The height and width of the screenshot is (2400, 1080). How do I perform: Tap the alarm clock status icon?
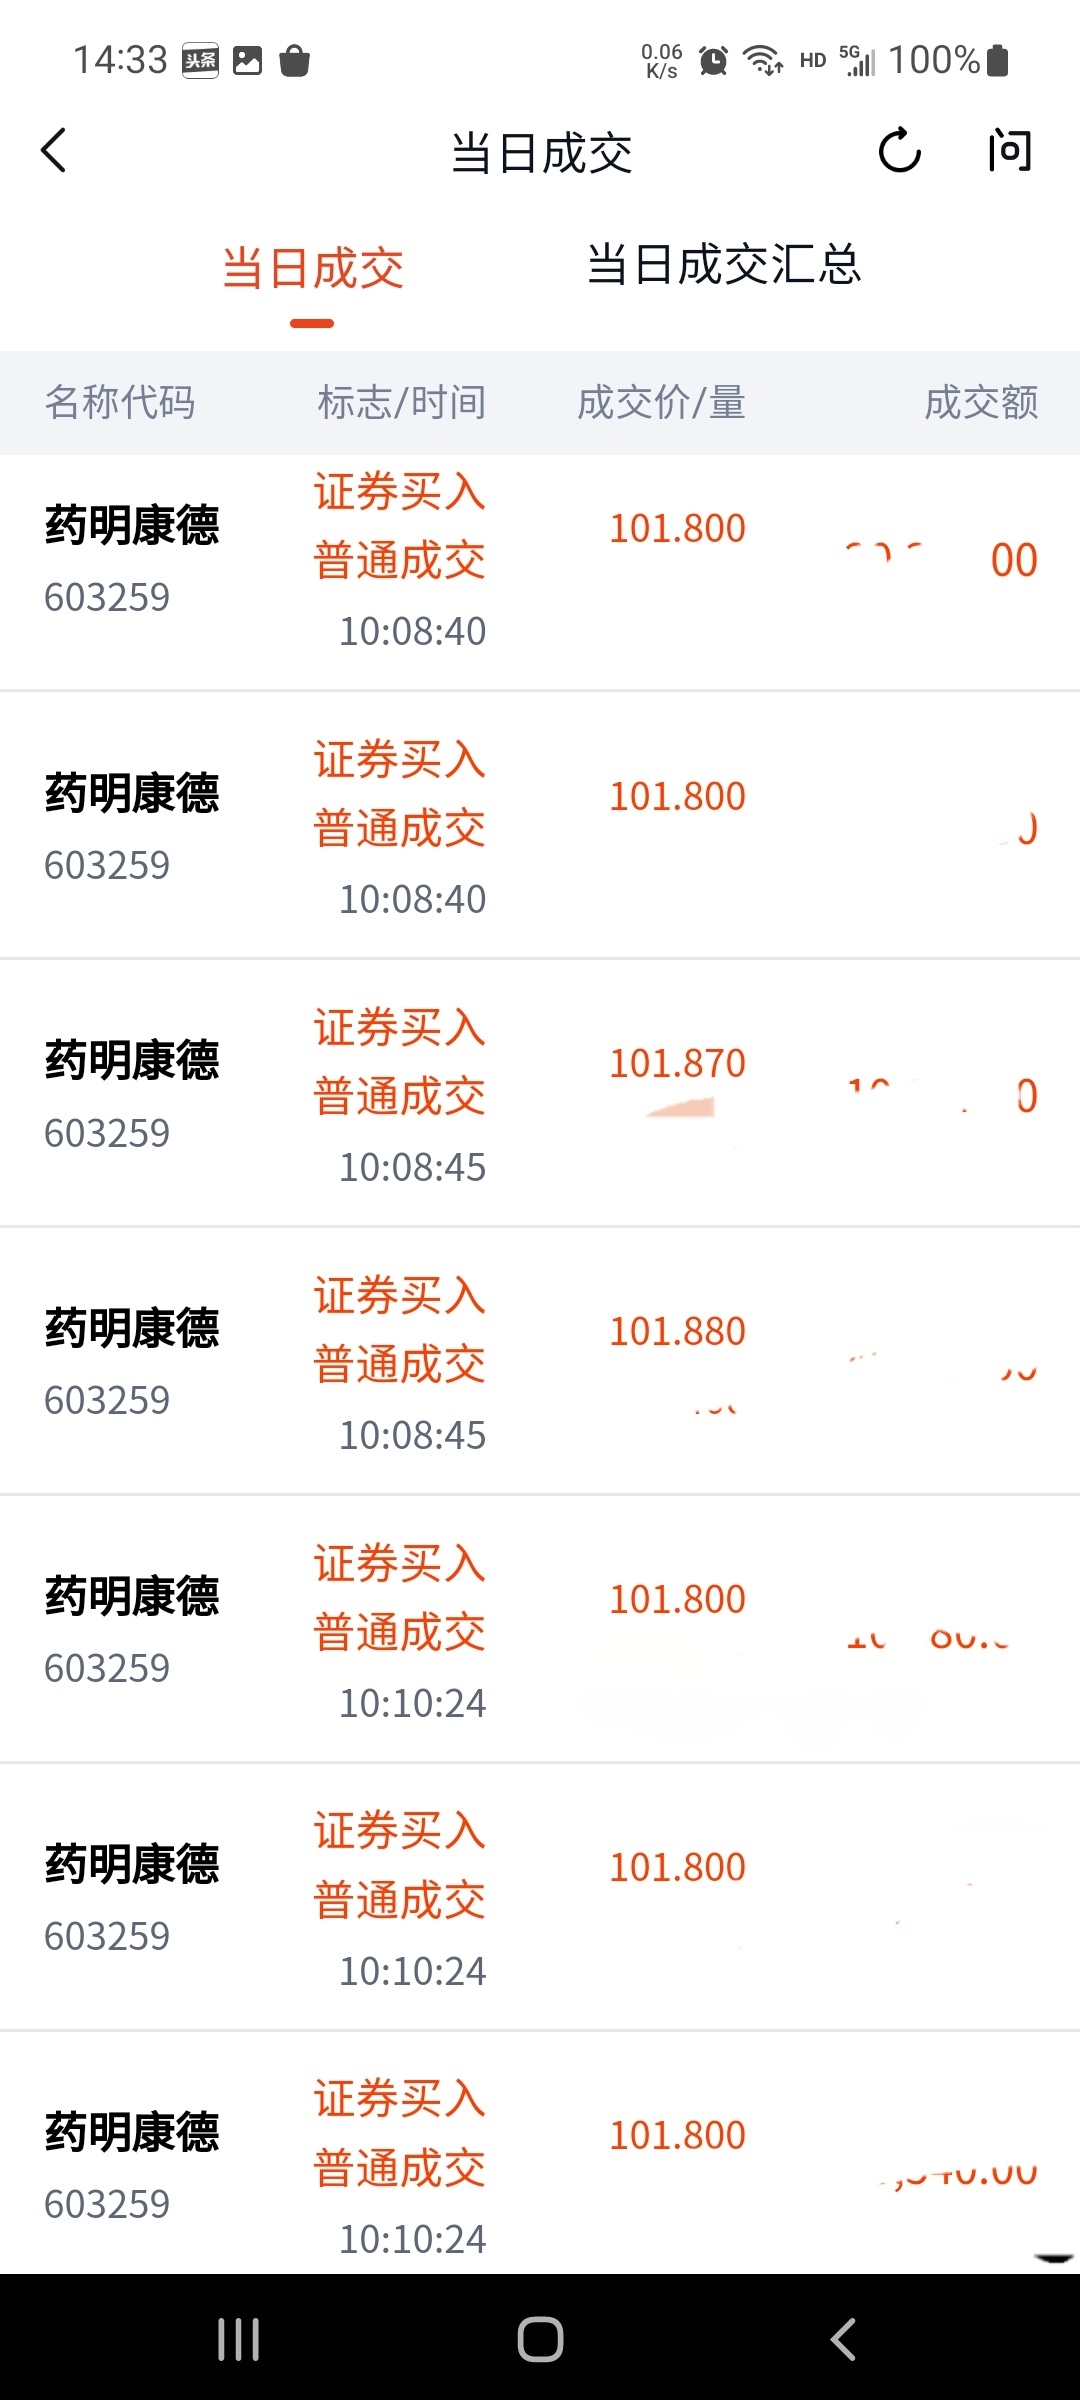pos(713,61)
